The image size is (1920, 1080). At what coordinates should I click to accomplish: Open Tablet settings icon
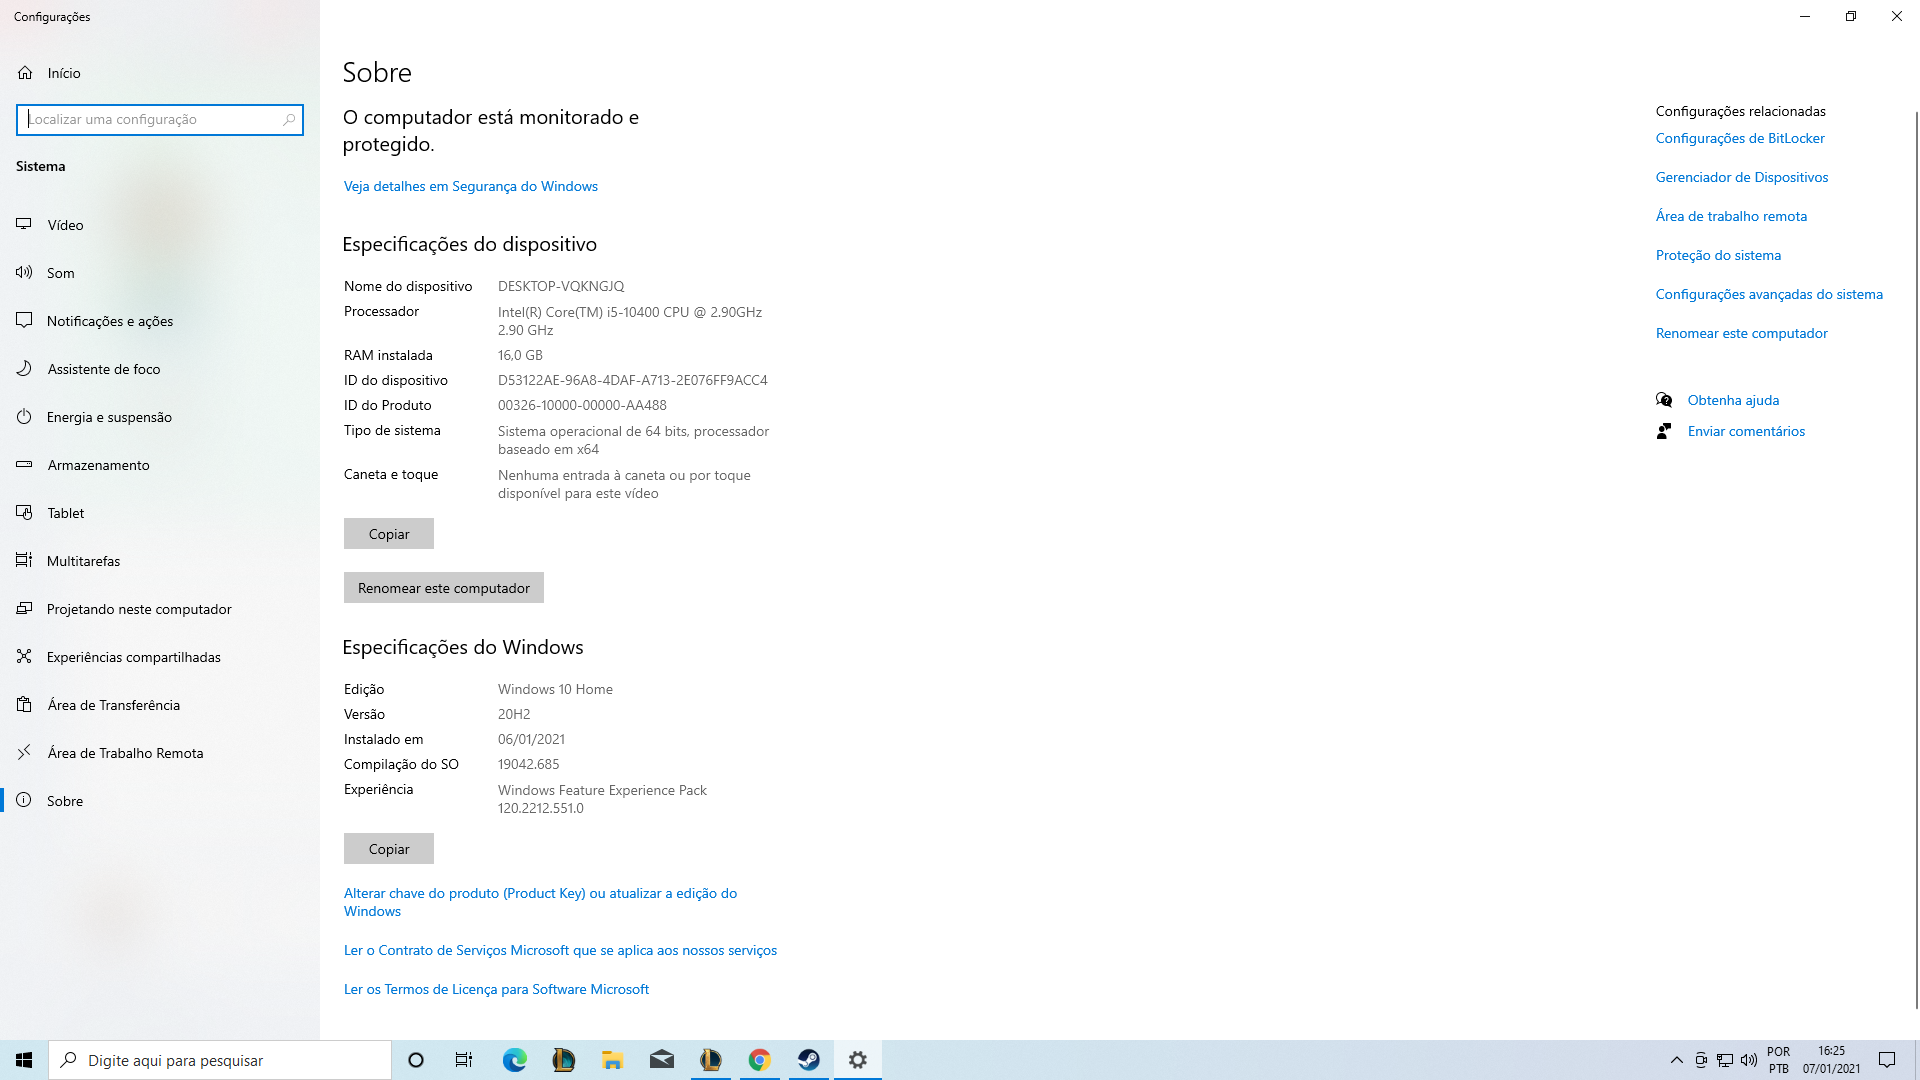pos(24,512)
